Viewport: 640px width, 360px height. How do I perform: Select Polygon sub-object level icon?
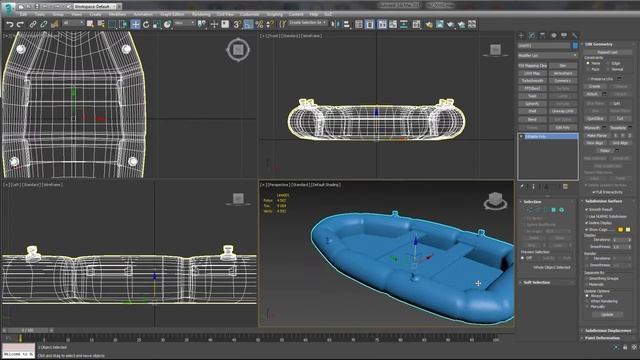pos(553,210)
